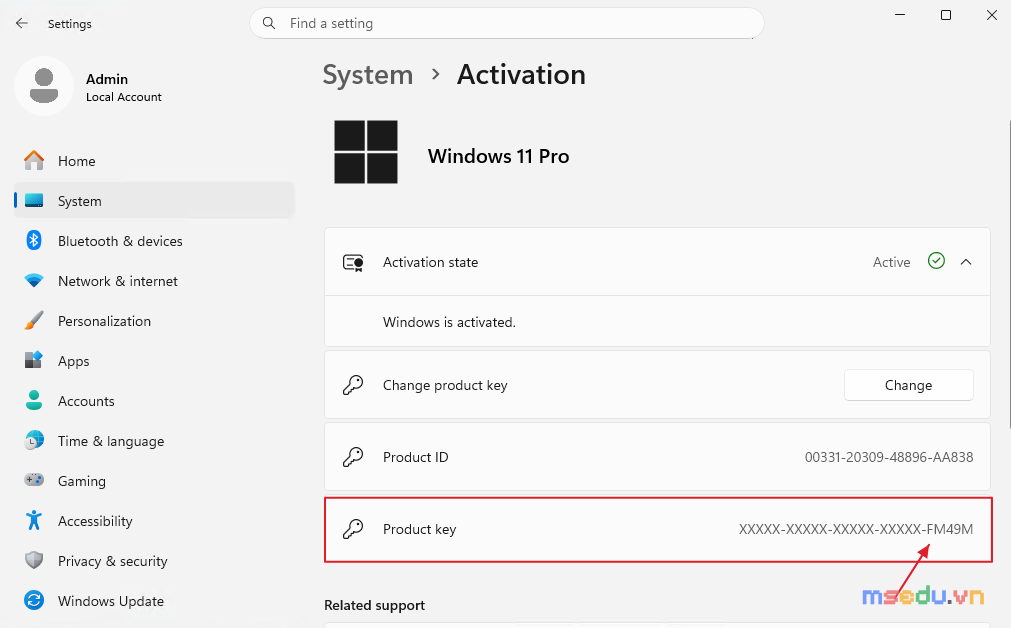Click the Personalization paintbrush icon
The width and height of the screenshot is (1011, 628).
point(34,320)
